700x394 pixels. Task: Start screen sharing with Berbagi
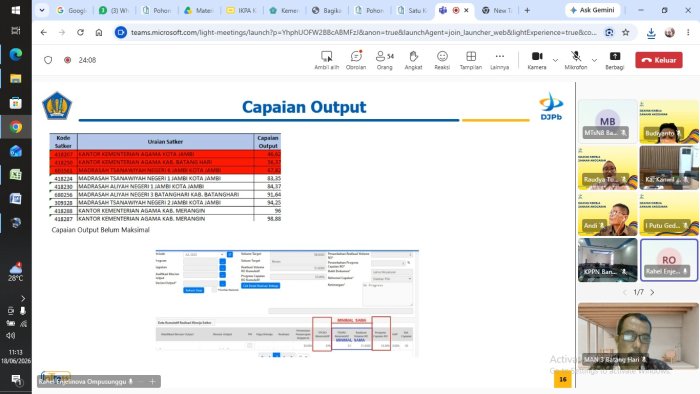(615, 60)
